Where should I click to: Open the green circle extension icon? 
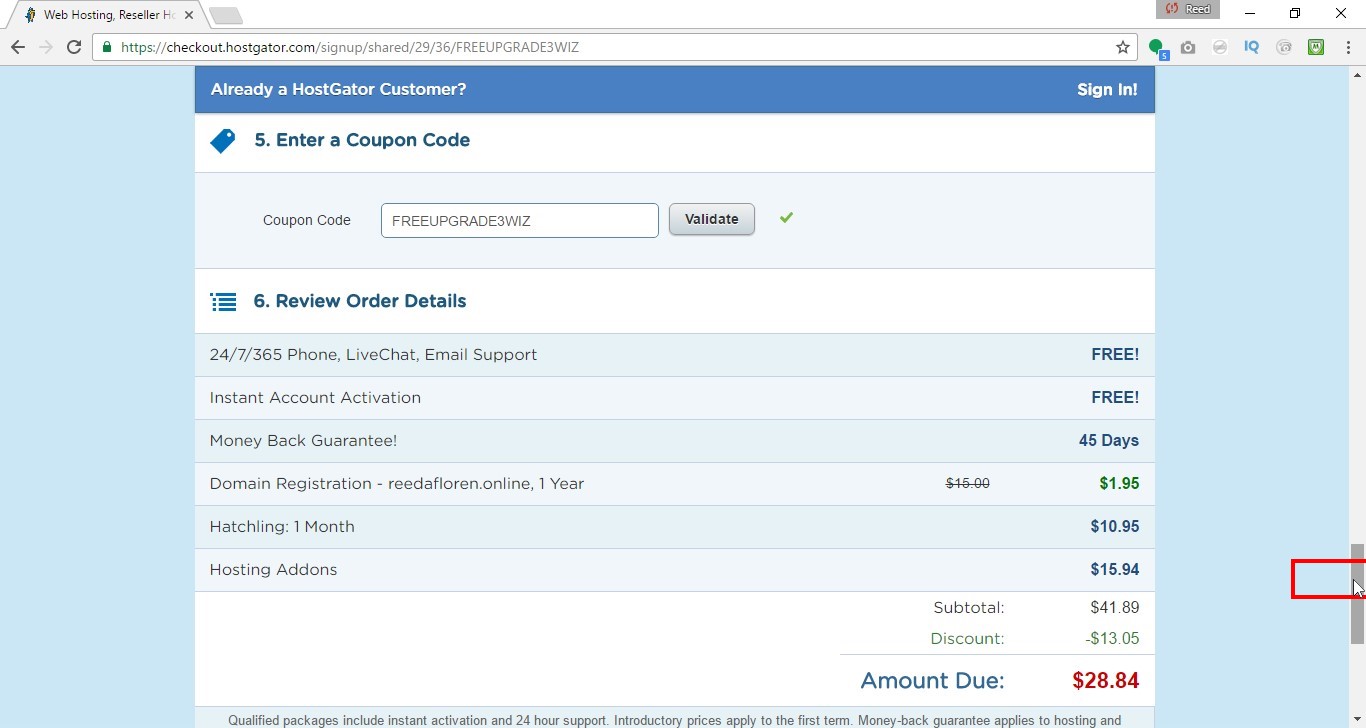coord(1157,47)
